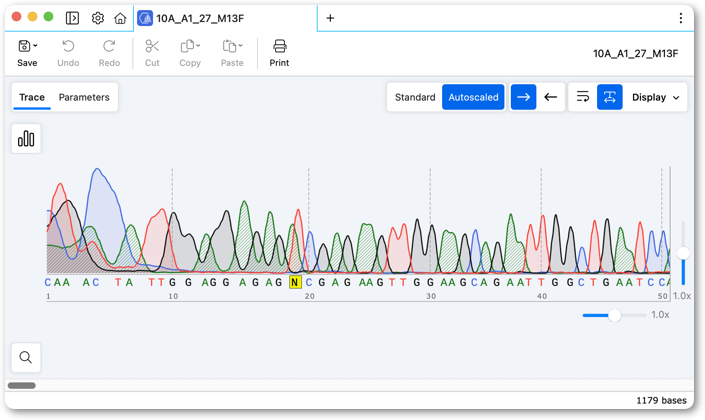
Task: Click the home icon in title bar
Action: pos(120,18)
